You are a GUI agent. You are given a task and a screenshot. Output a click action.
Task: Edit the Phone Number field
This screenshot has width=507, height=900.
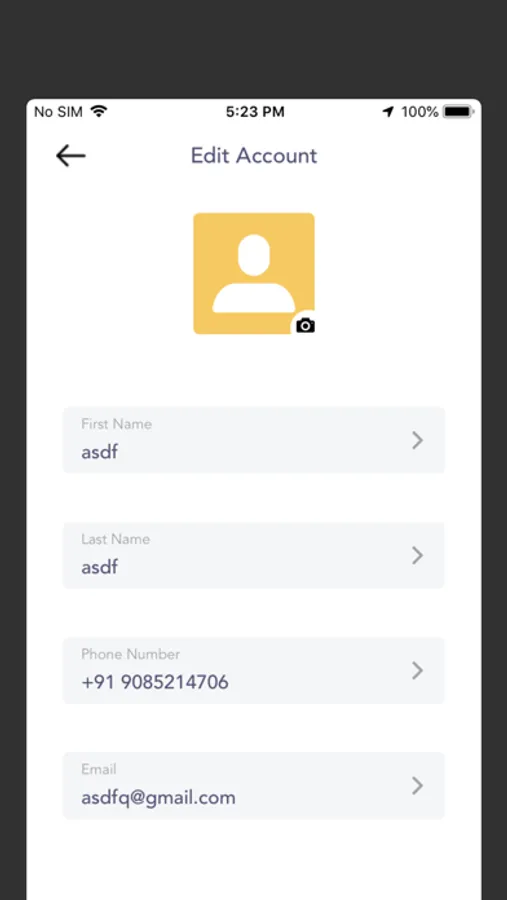click(x=254, y=670)
